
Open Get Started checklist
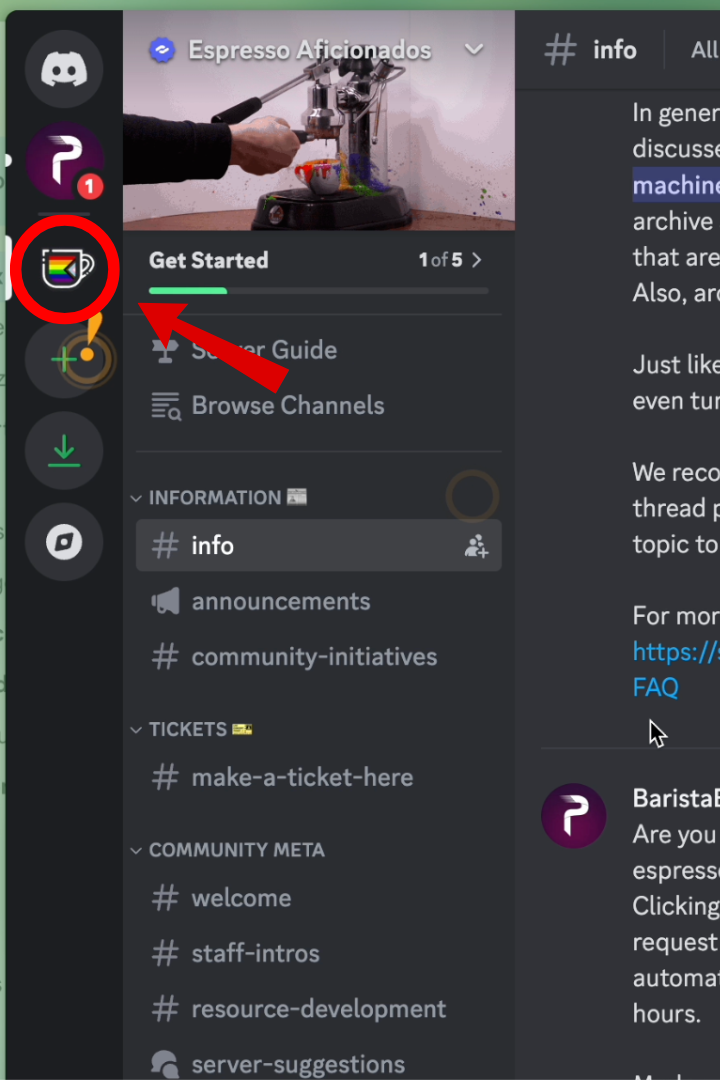[318, 272]
